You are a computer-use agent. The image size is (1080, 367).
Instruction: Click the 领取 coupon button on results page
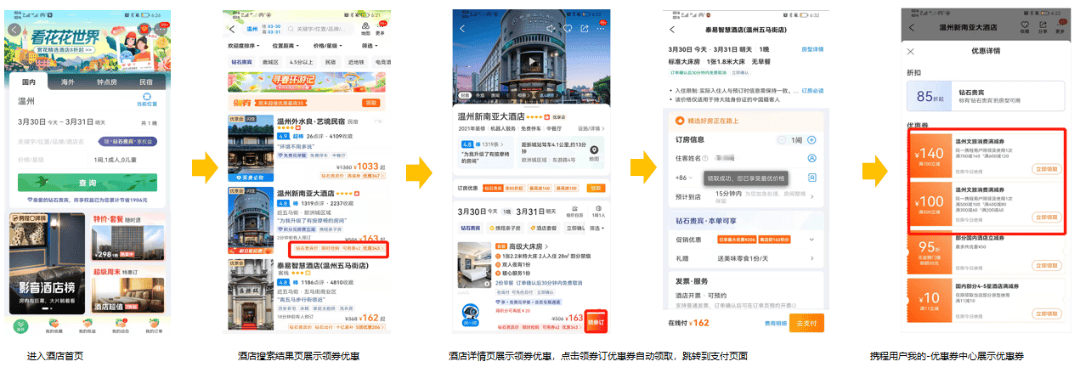(371, 103)
